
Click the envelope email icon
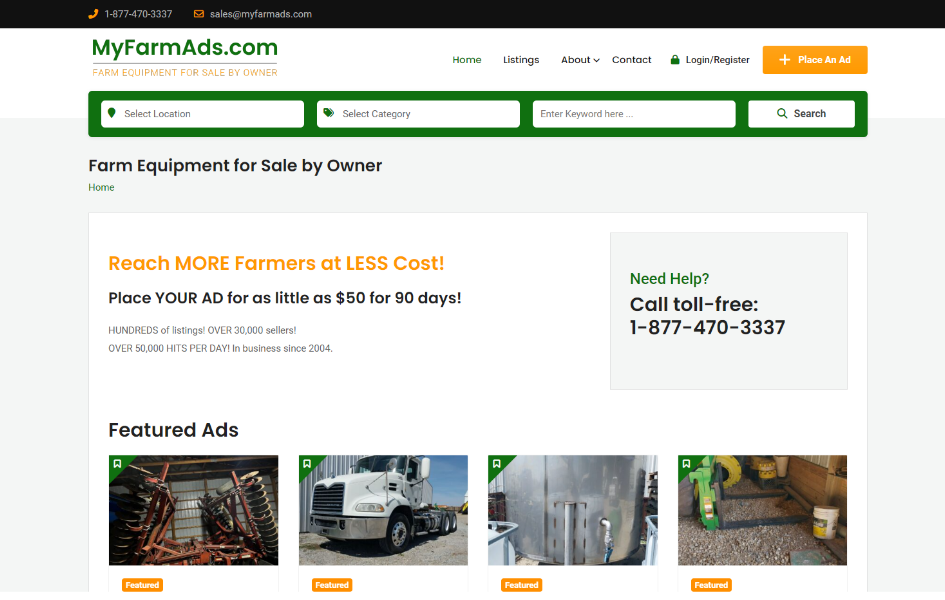[199, 14]
